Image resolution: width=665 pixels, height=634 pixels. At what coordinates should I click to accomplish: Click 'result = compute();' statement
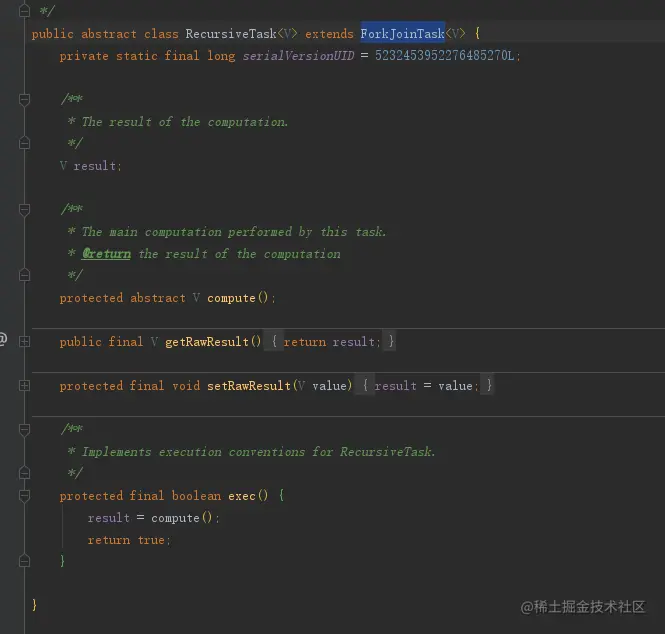[x=154, y=518]
